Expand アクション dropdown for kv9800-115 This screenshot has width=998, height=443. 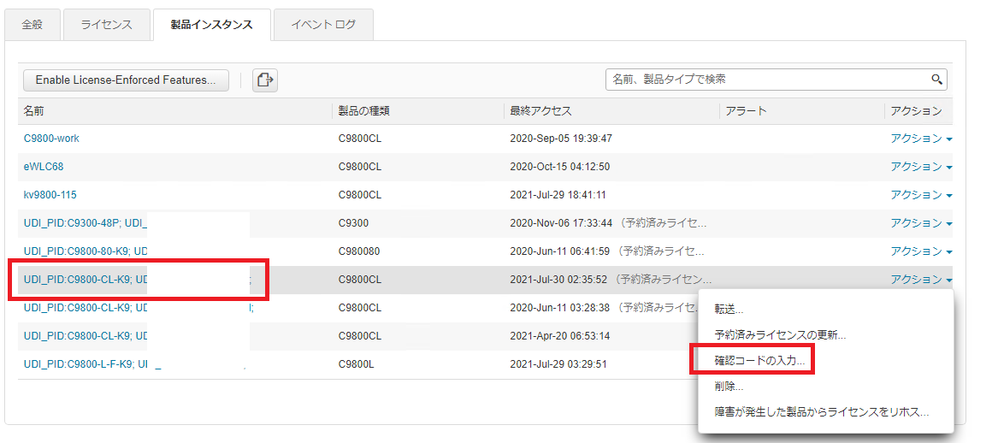pos(921,195)
